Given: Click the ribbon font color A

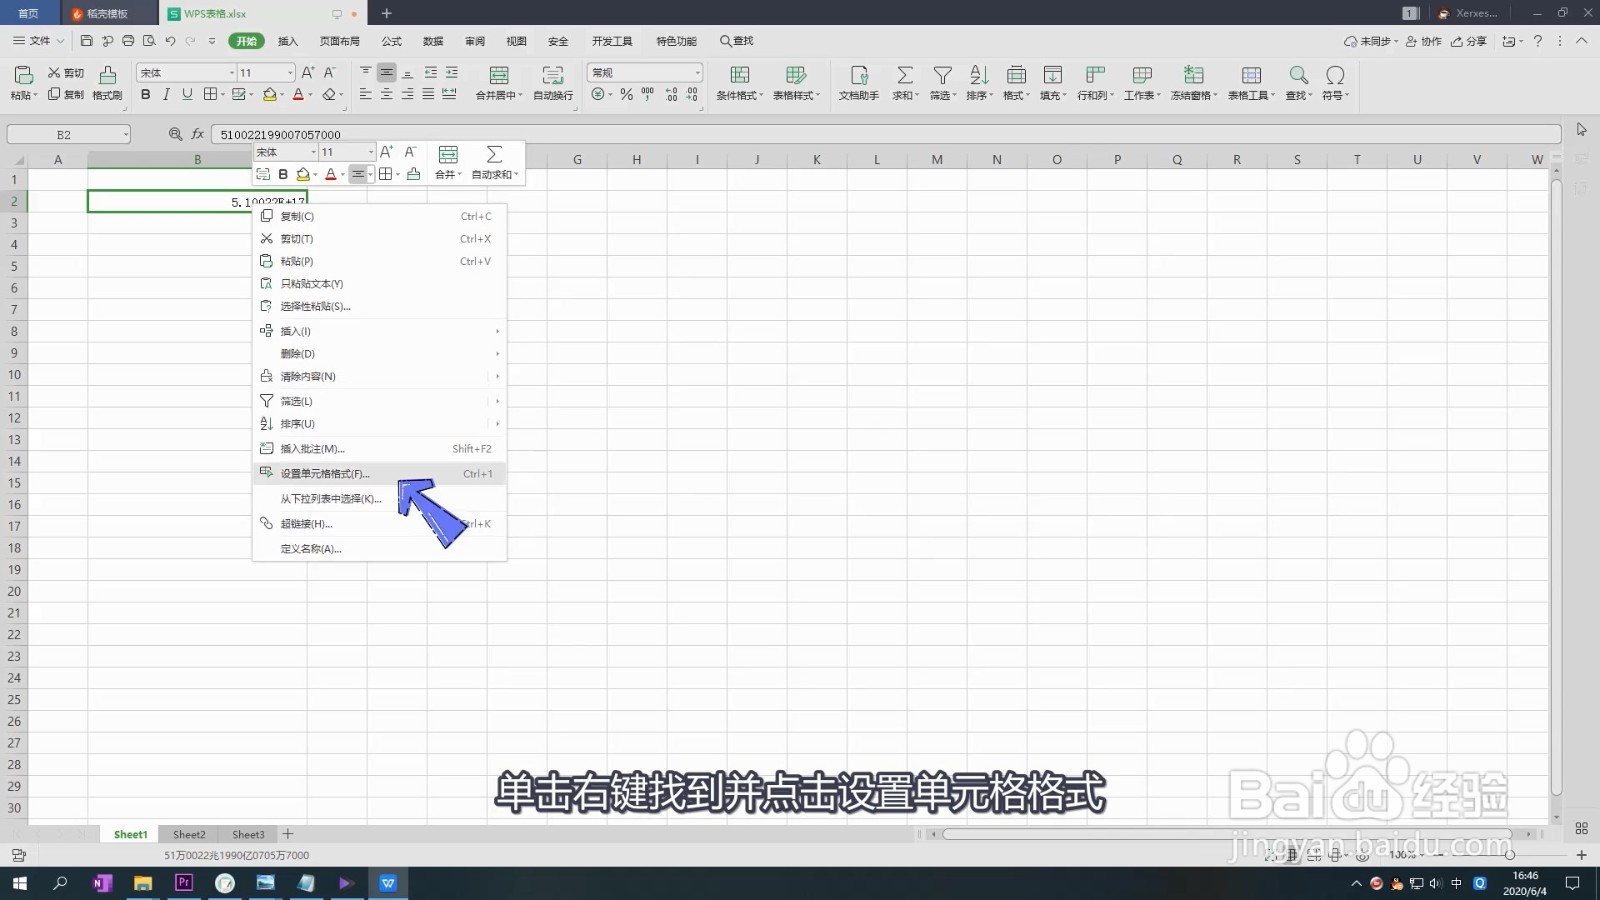Looking at the screenshot, I should point(298,94).
